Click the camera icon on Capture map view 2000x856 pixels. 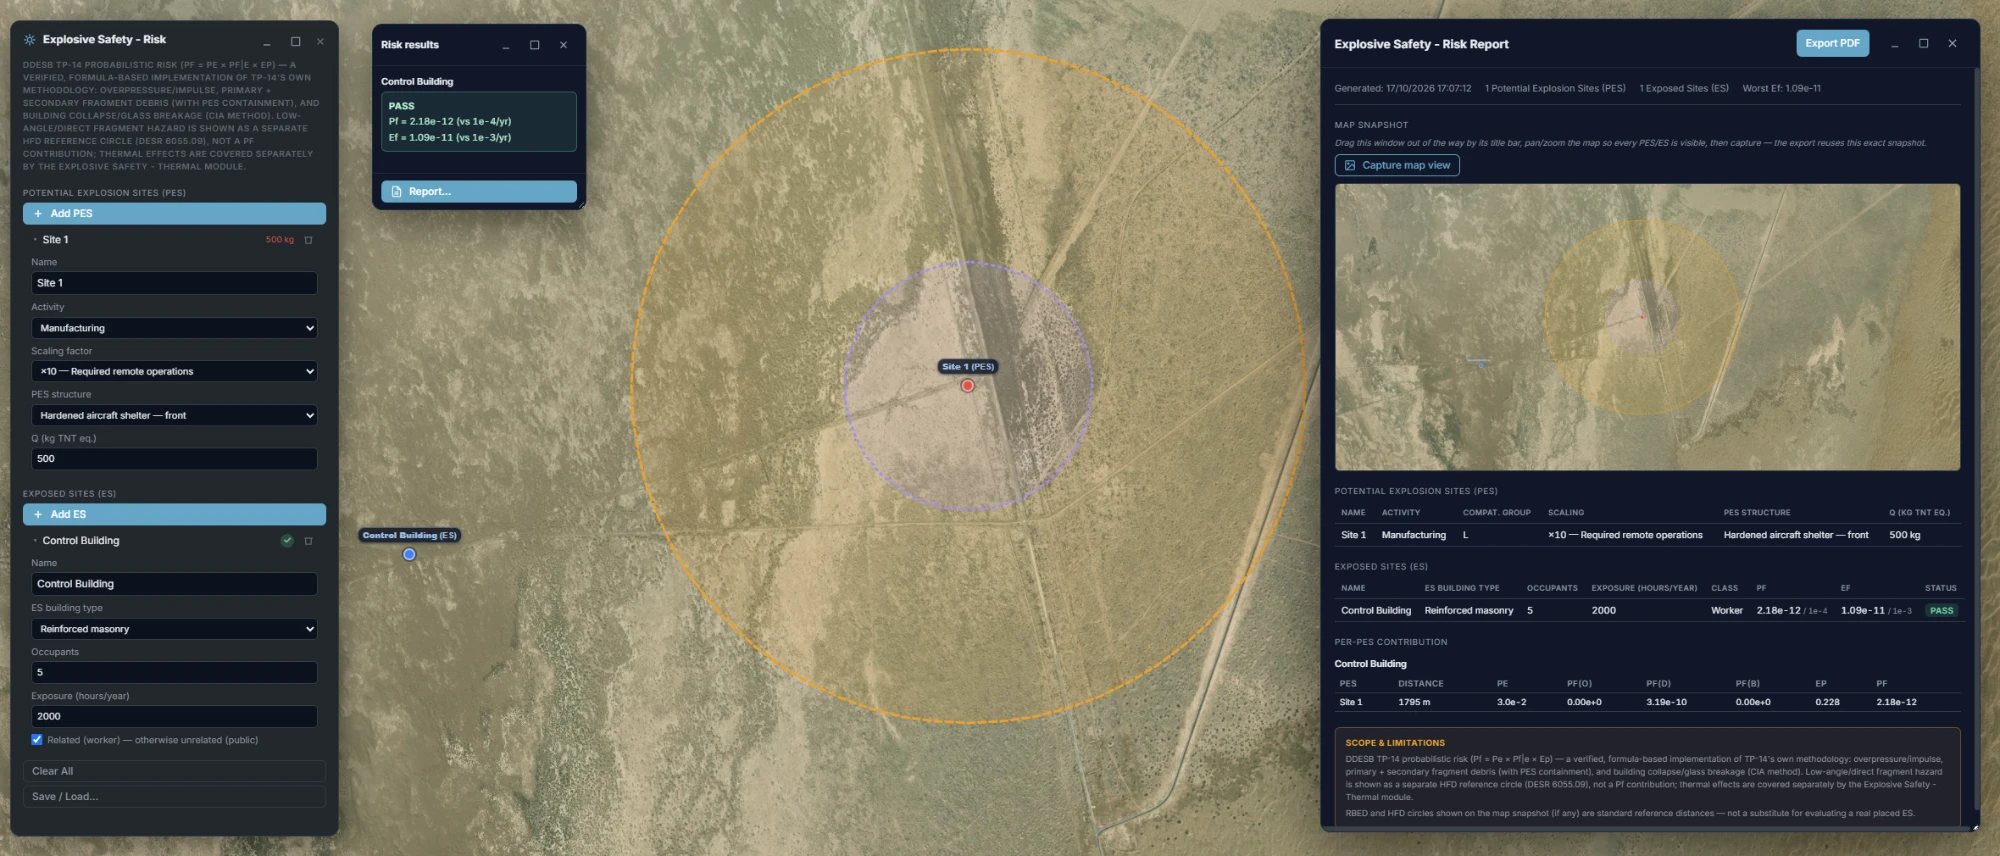1350,166
